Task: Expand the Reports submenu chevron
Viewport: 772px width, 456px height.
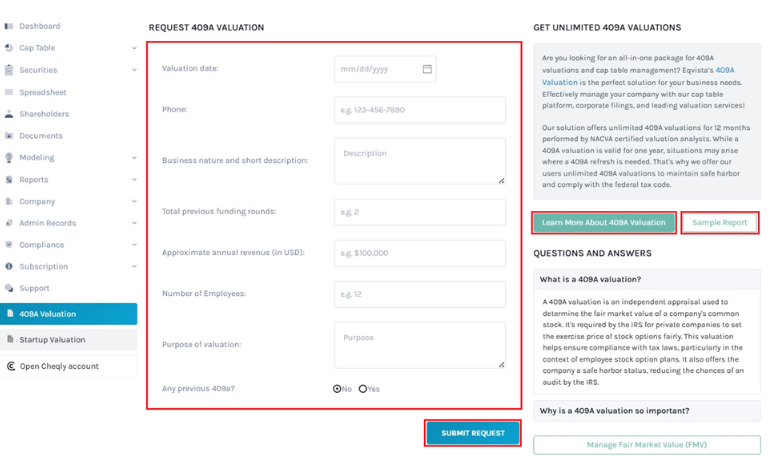Action: click(x=134, y=179)
